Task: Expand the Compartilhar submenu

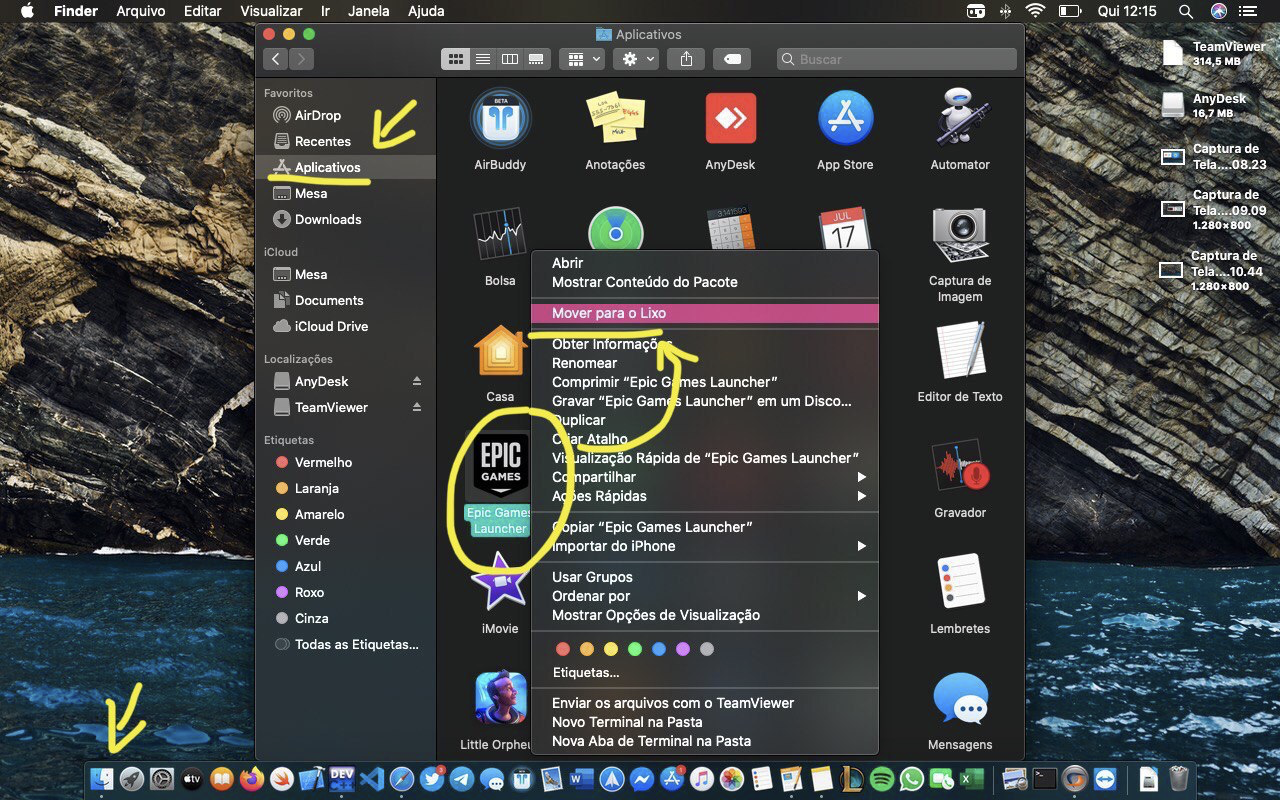Action: [704, 477]
